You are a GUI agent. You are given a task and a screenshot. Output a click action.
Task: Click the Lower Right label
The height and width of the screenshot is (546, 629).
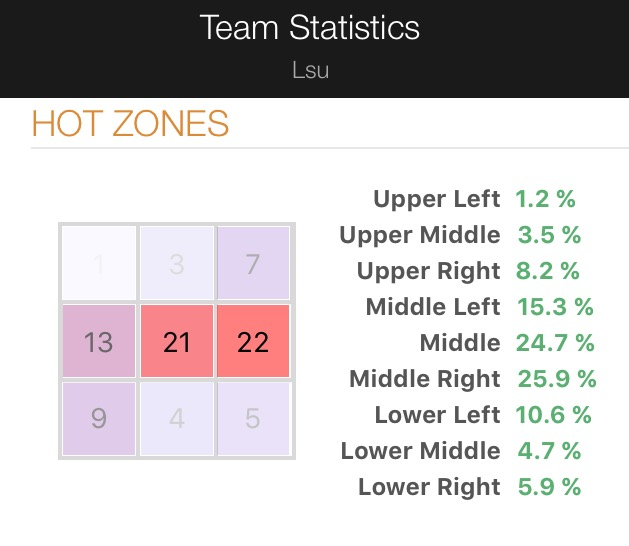[x=429, y=487]
